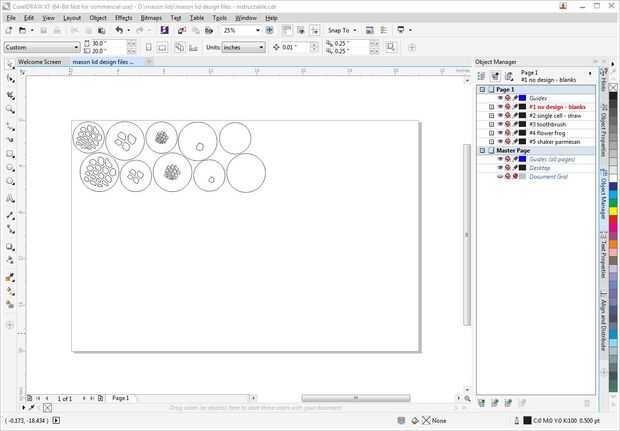The height and width of the screenshot is (431, 620).
Task: Click the Show Object Properties icon in Object Manager
Action: click(x=481, y=76)
